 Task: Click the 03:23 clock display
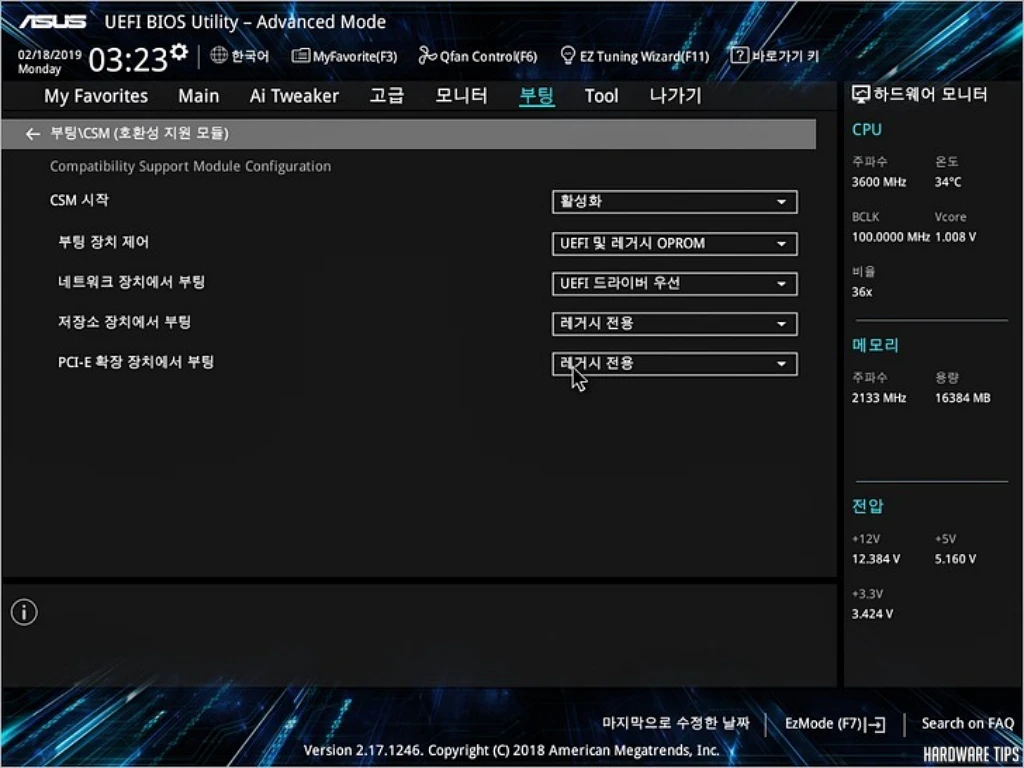[128, 61]
